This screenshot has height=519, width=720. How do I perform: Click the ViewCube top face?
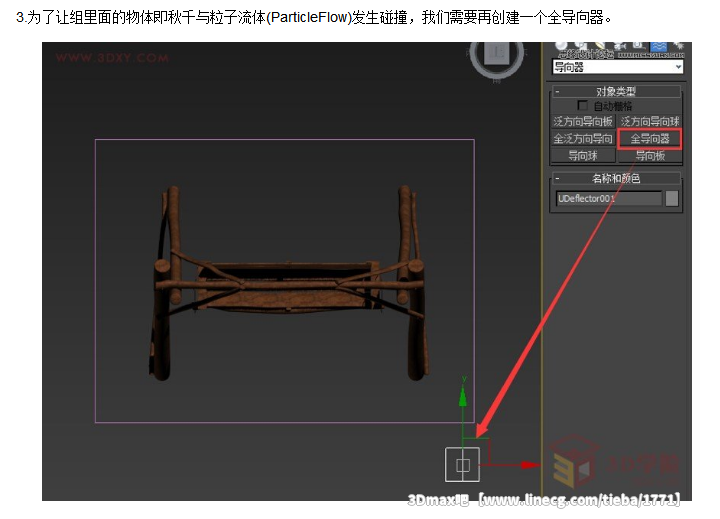tap(497, 52)
